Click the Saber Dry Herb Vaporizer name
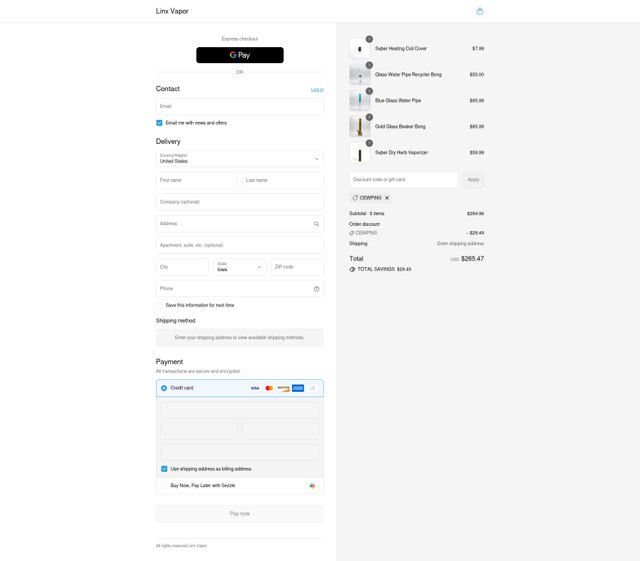Image resolution: width=640 pixels, height=561 pixels. 401,153
